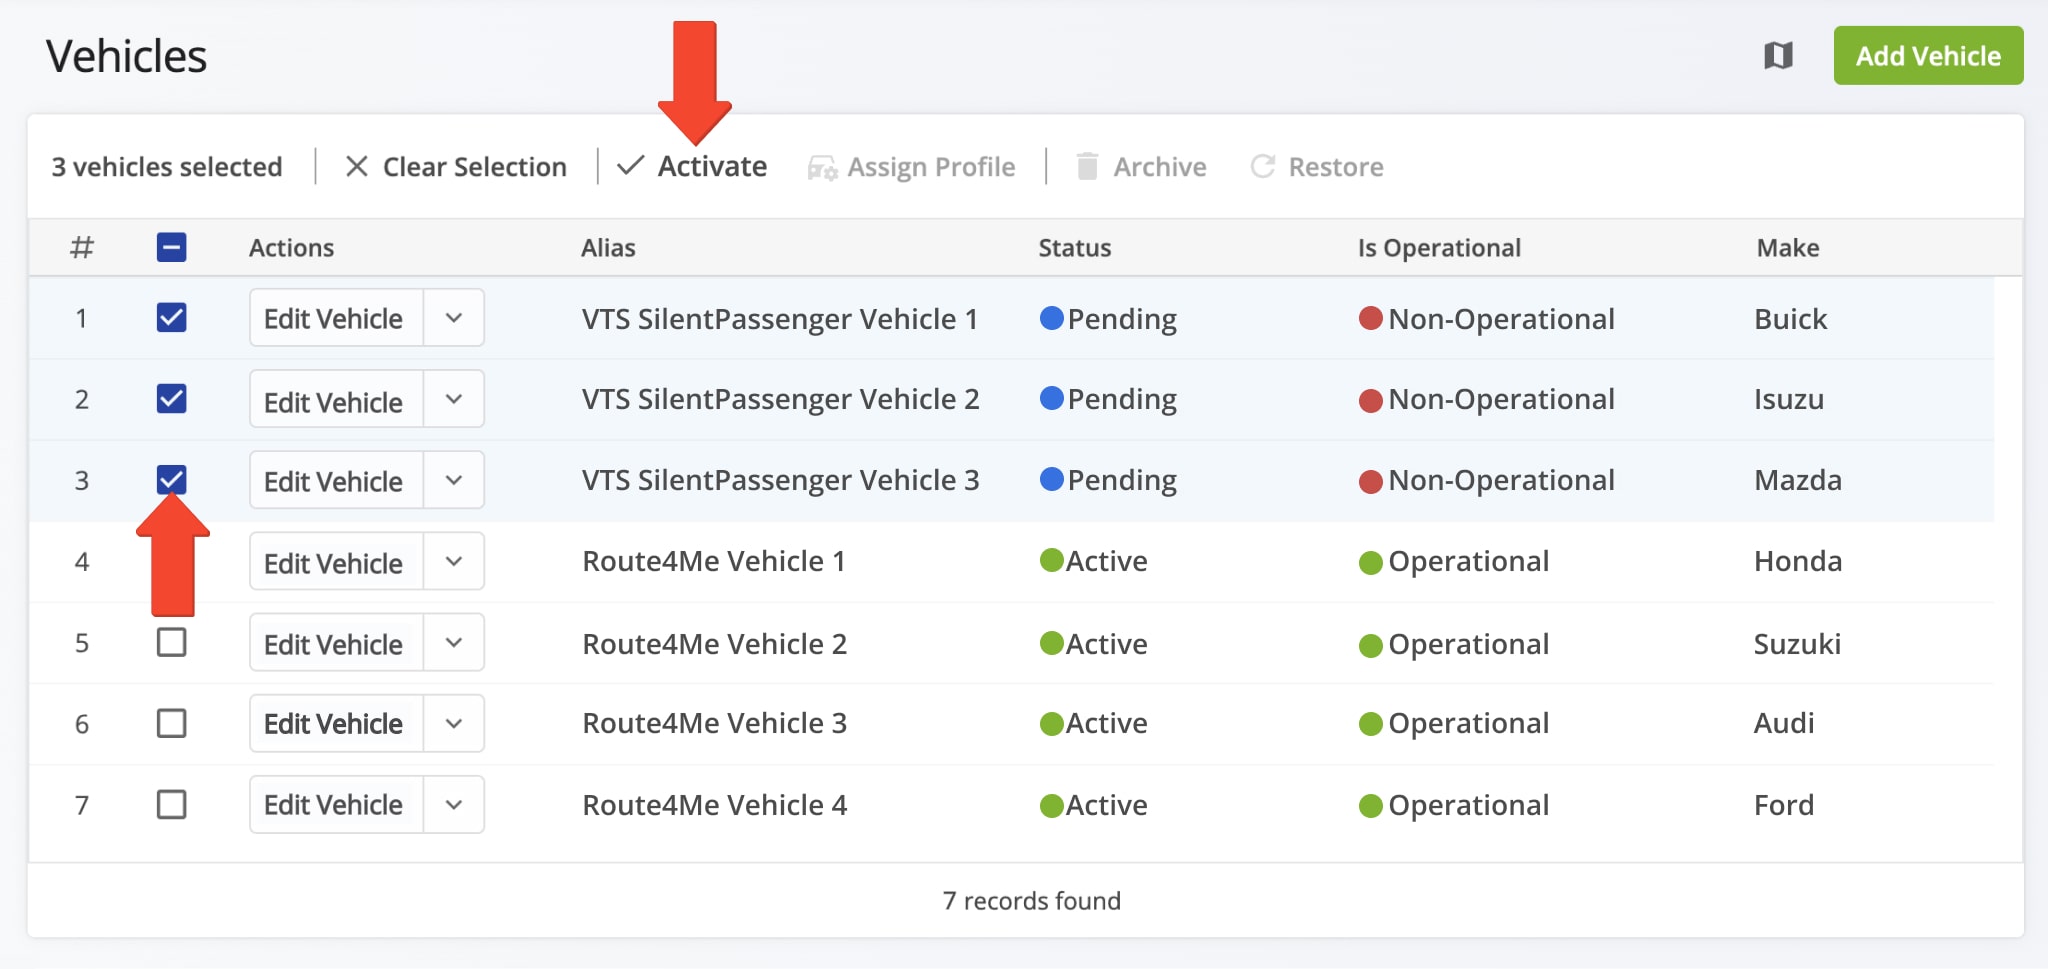Select Restore in the toolbar
The image size is (2048, 969).
[x=1317, y=166]
